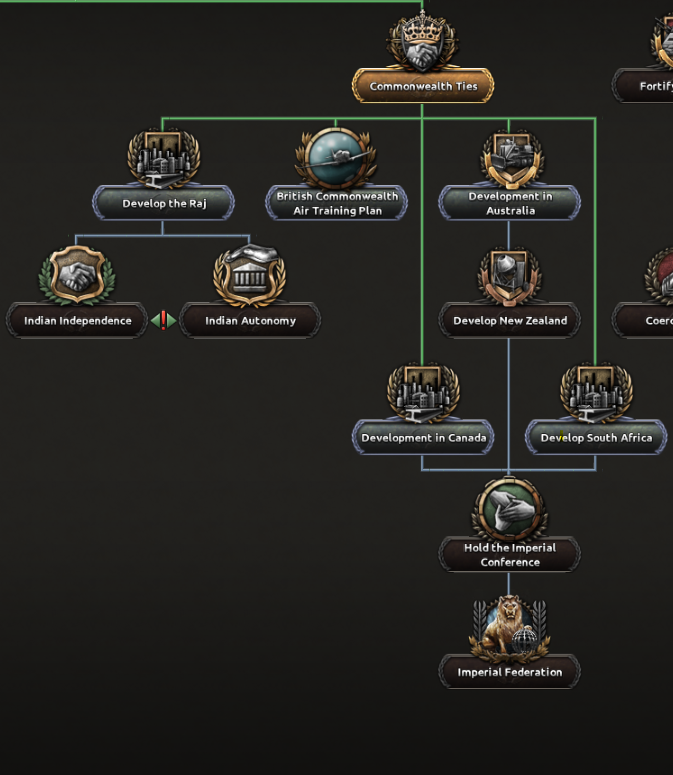Viewport: 673px width, 775px height.
Task: Select the Development in Canada factory icon
Action: tap(423, 393)
